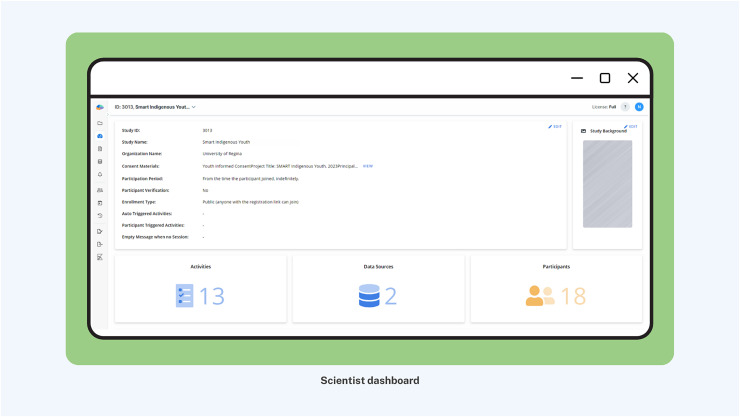Open the Participants card showing 18
Screen dimensions: 740x417
click(x=556, y=289)
